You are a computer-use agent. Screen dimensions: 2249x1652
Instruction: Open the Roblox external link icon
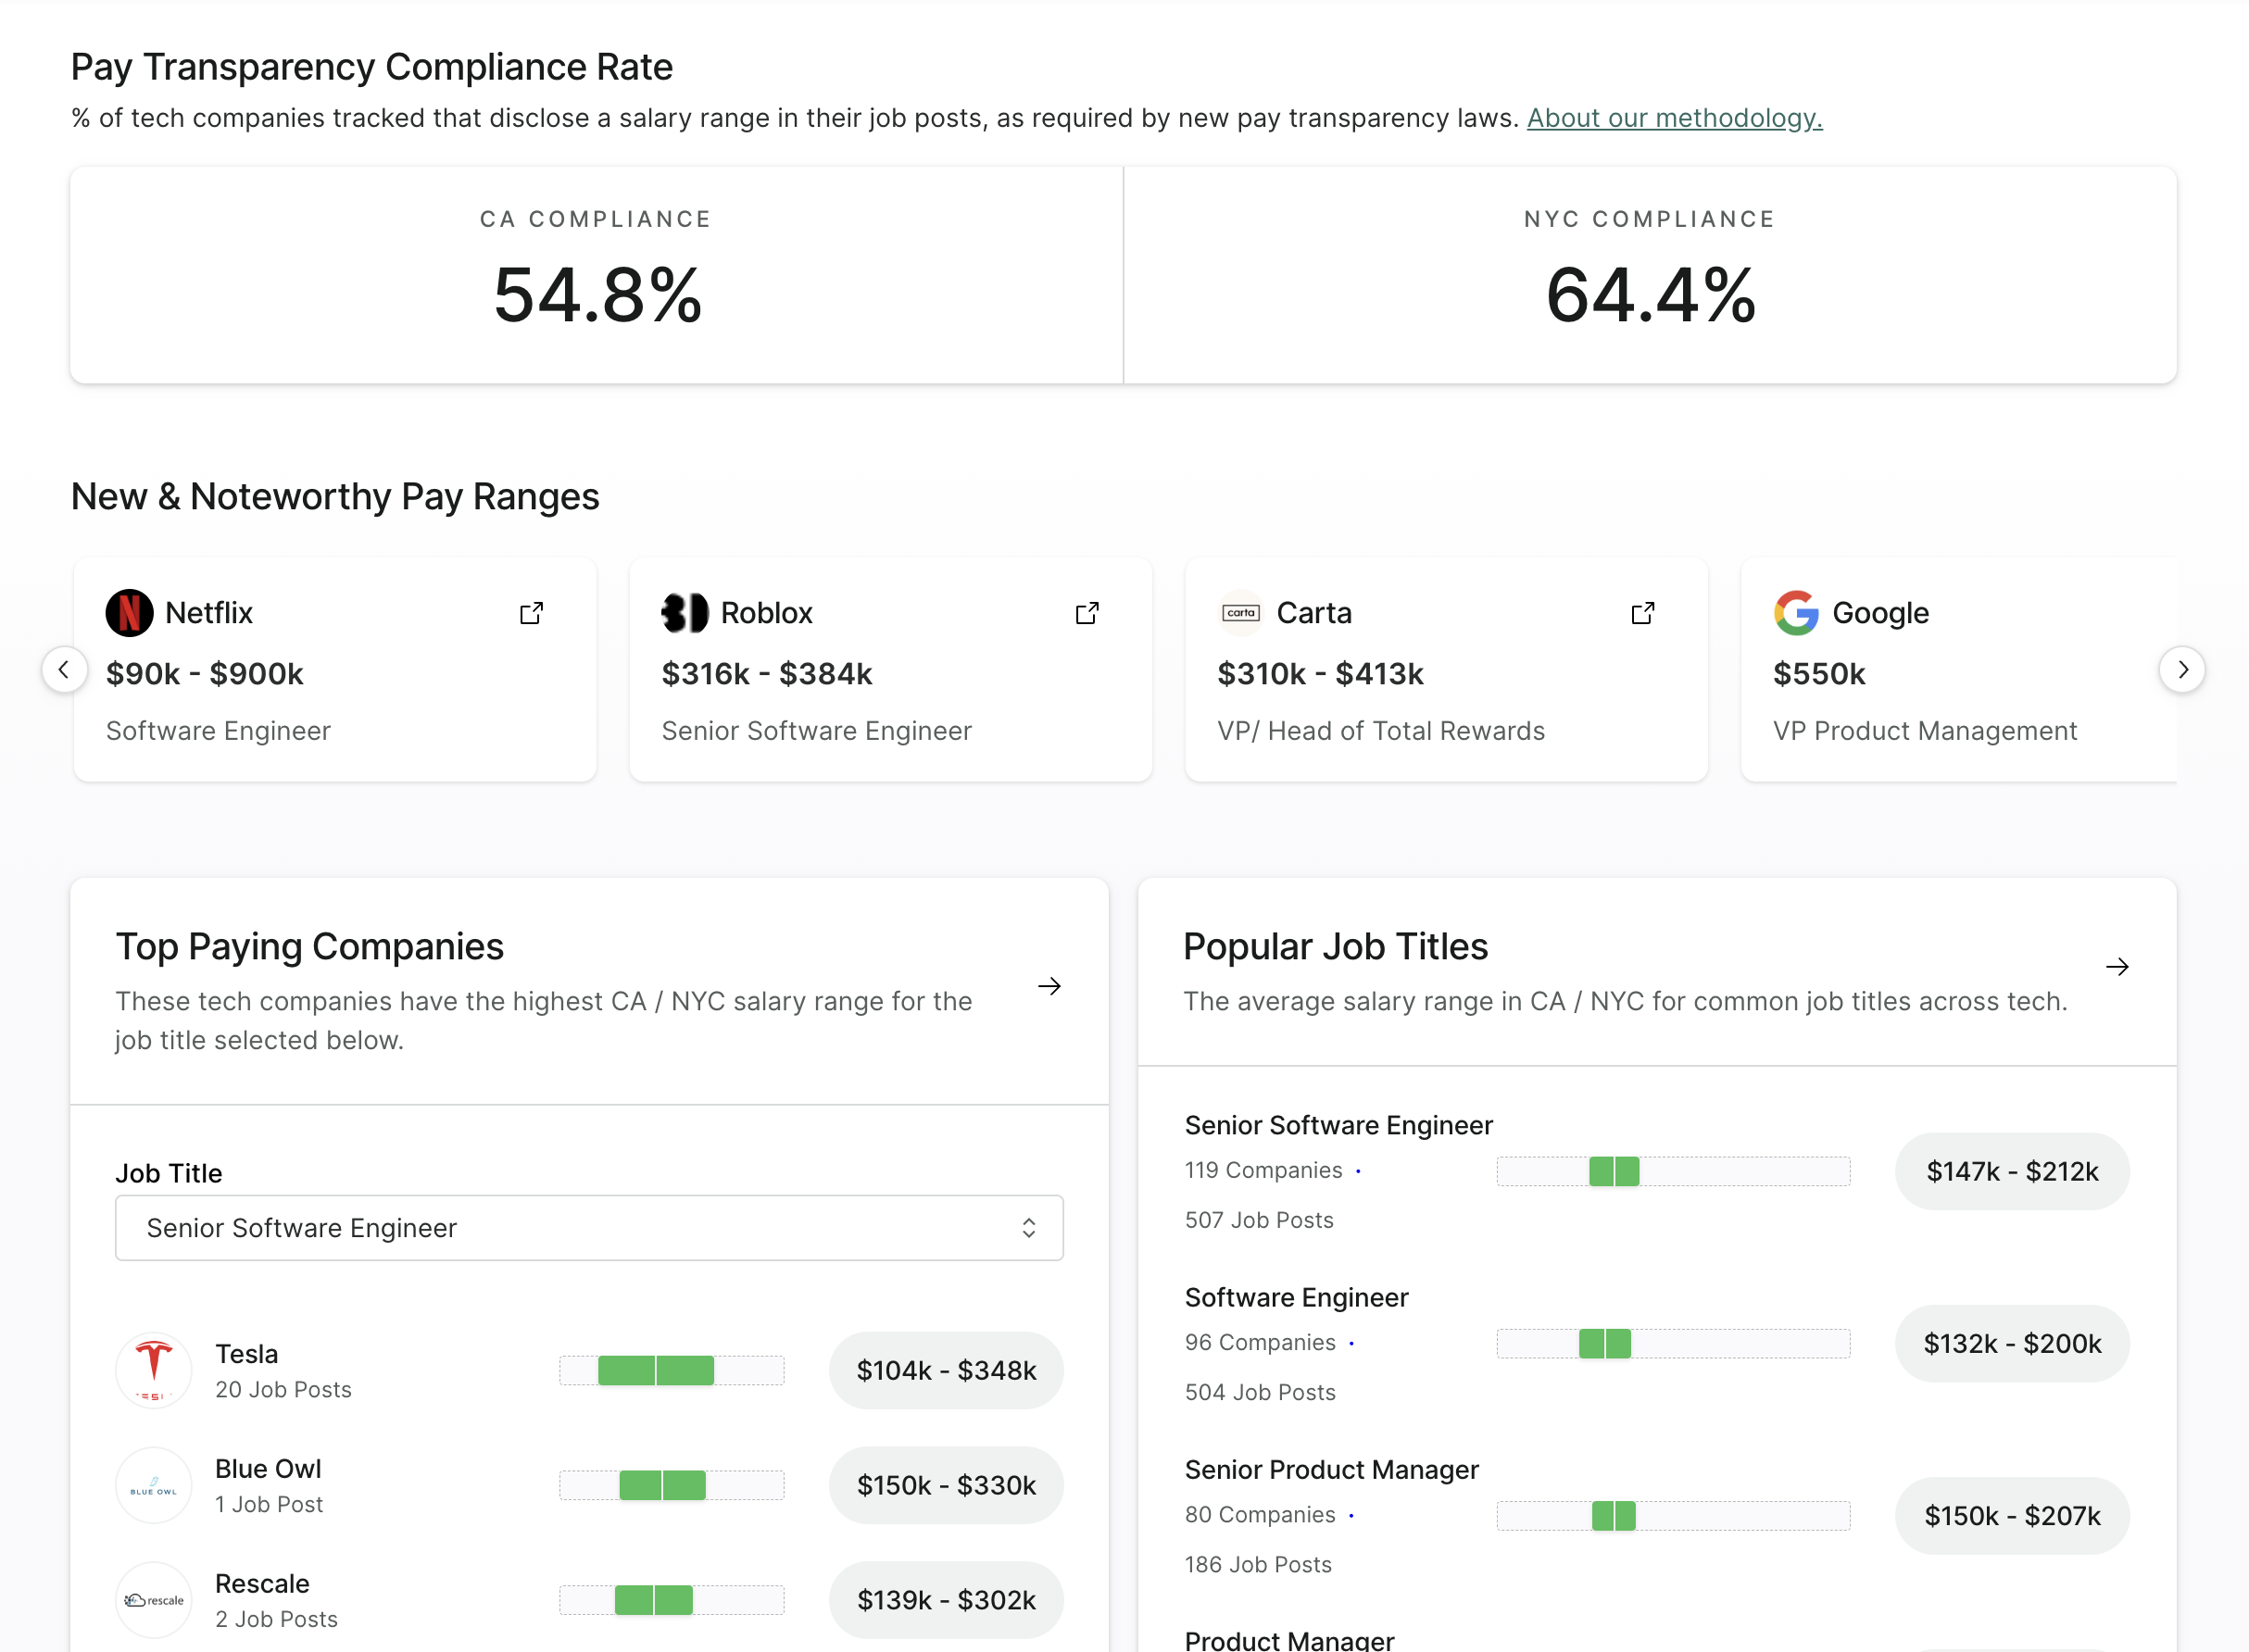1087,613
